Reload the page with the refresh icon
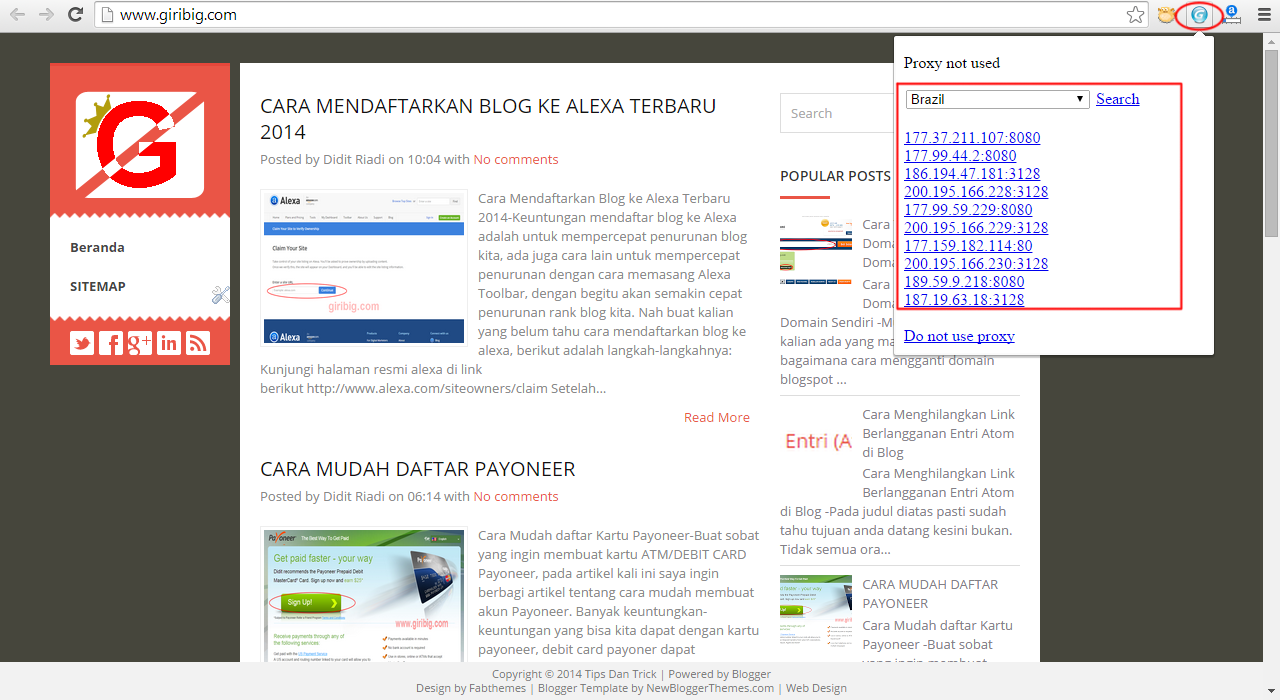 pyautogui.click(x=75, y=15)
